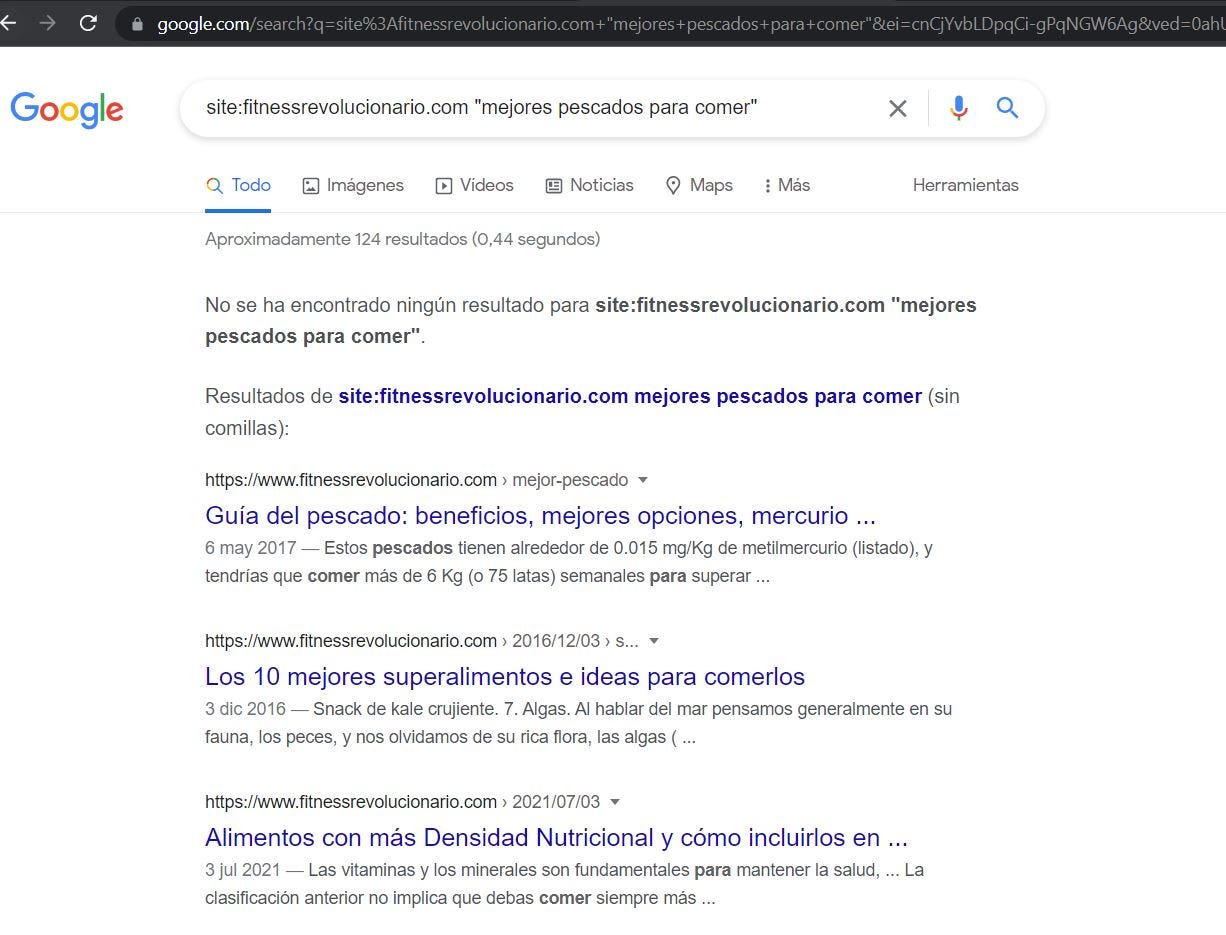Select the Todo tab
Image resolution: width=1226 pixels, height=935 pixels.
(238, 185)
